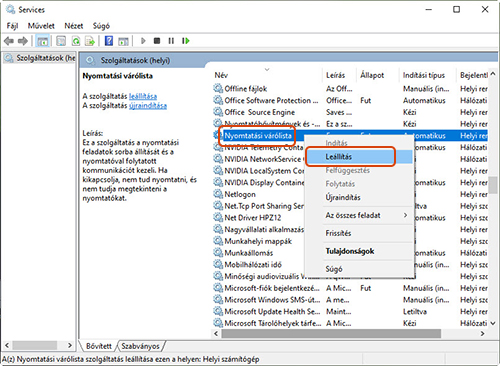Click the services list horizontal scrollbar thumb
The width and height of the screenshot is (500, 366).
[331, 333]
